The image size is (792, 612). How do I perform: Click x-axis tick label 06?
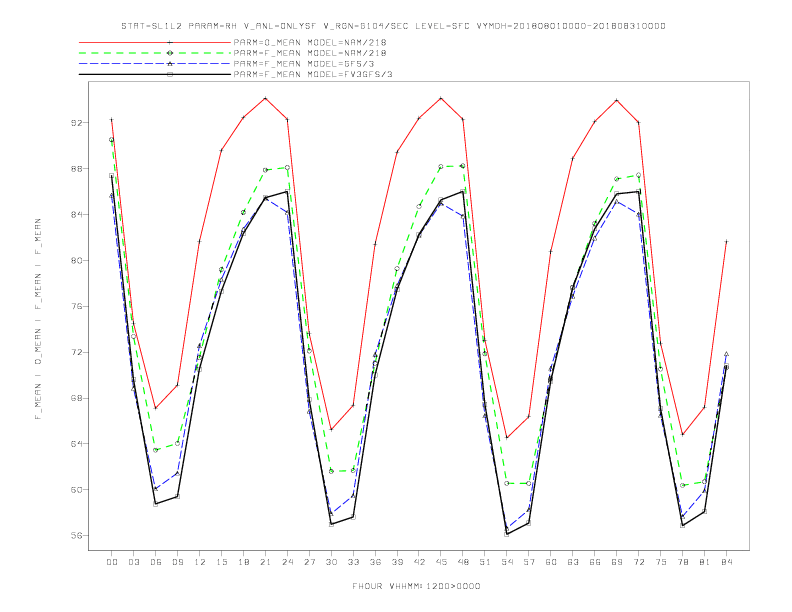[x=156, y=562]
